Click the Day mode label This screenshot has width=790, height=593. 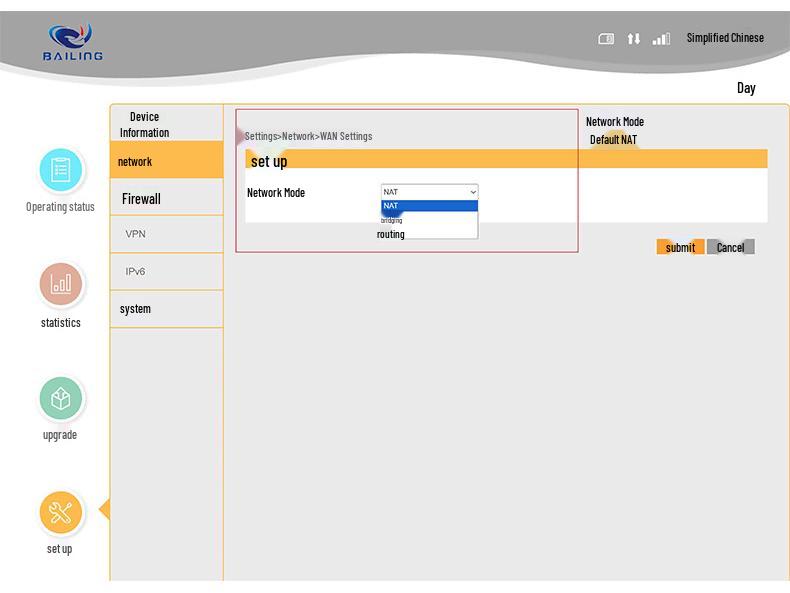(x=746, y=88)
